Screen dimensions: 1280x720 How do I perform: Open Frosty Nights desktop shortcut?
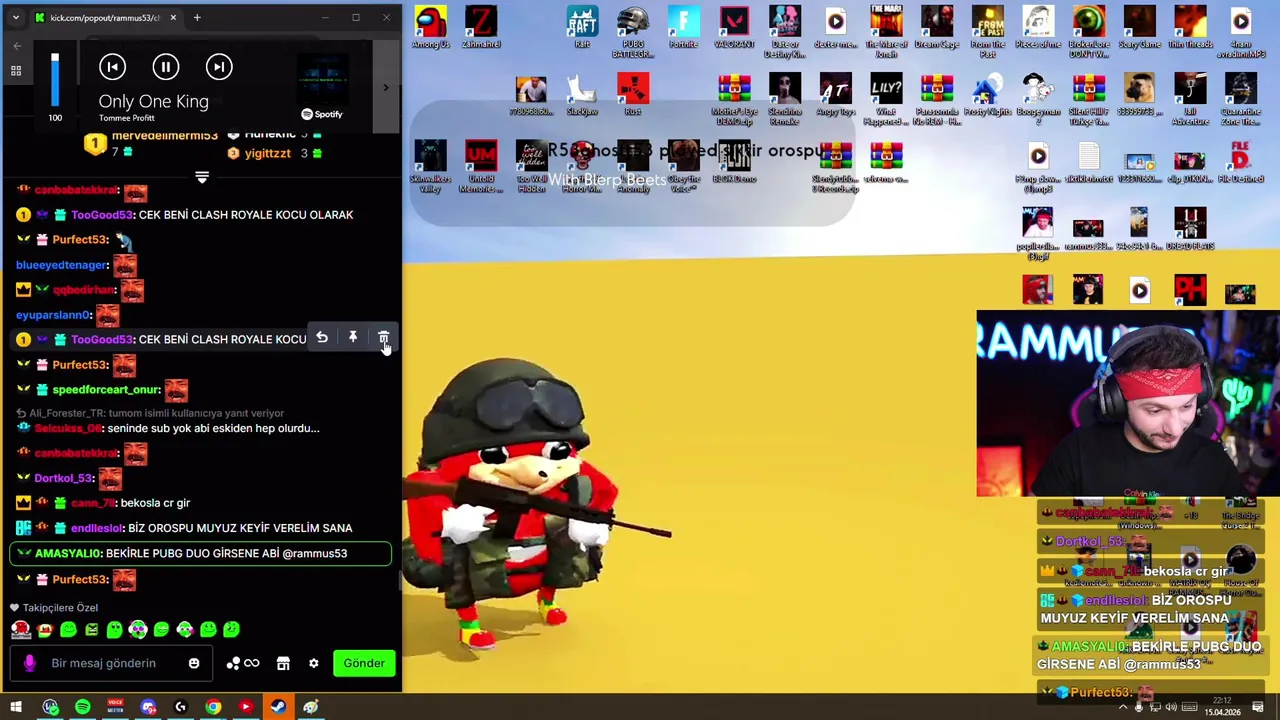[987, 95]
